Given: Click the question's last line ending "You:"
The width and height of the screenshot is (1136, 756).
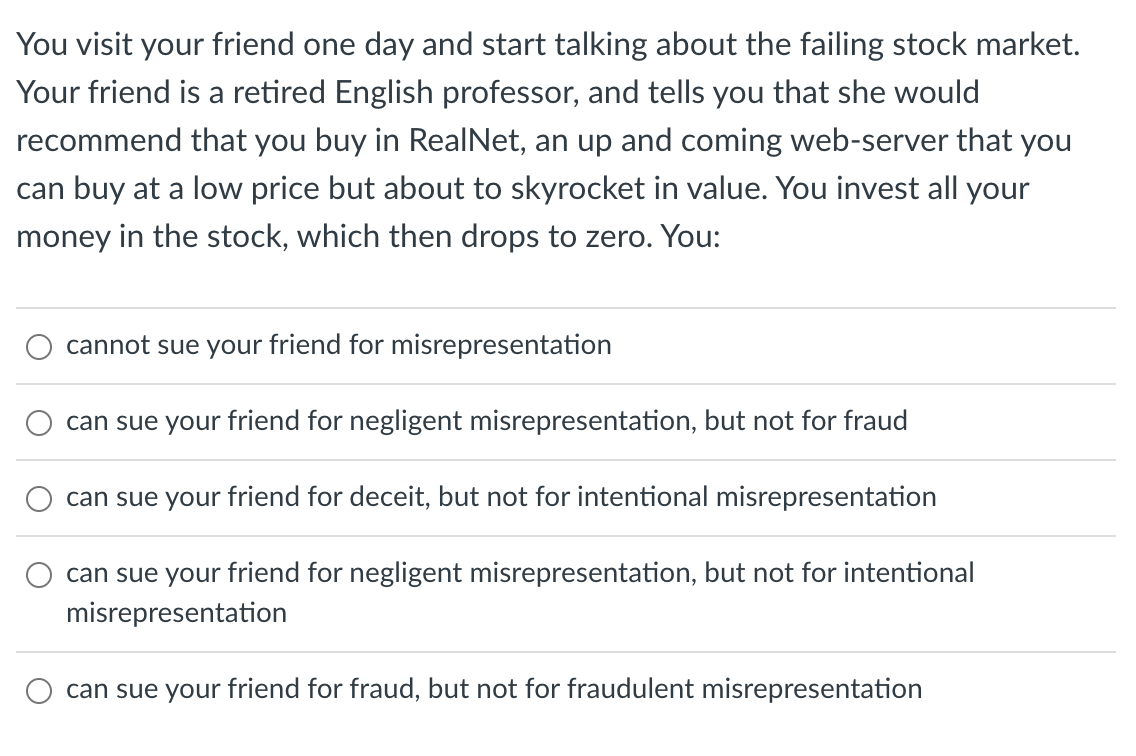Looking at the screenshot, I should tap(367, 236).
